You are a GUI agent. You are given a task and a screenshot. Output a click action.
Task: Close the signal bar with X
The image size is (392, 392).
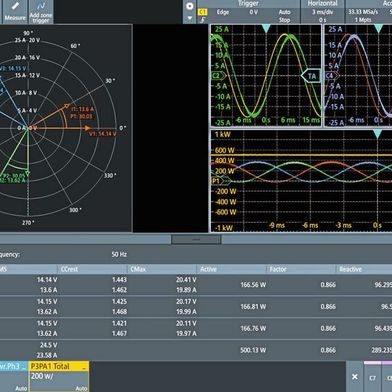(355, 377)
